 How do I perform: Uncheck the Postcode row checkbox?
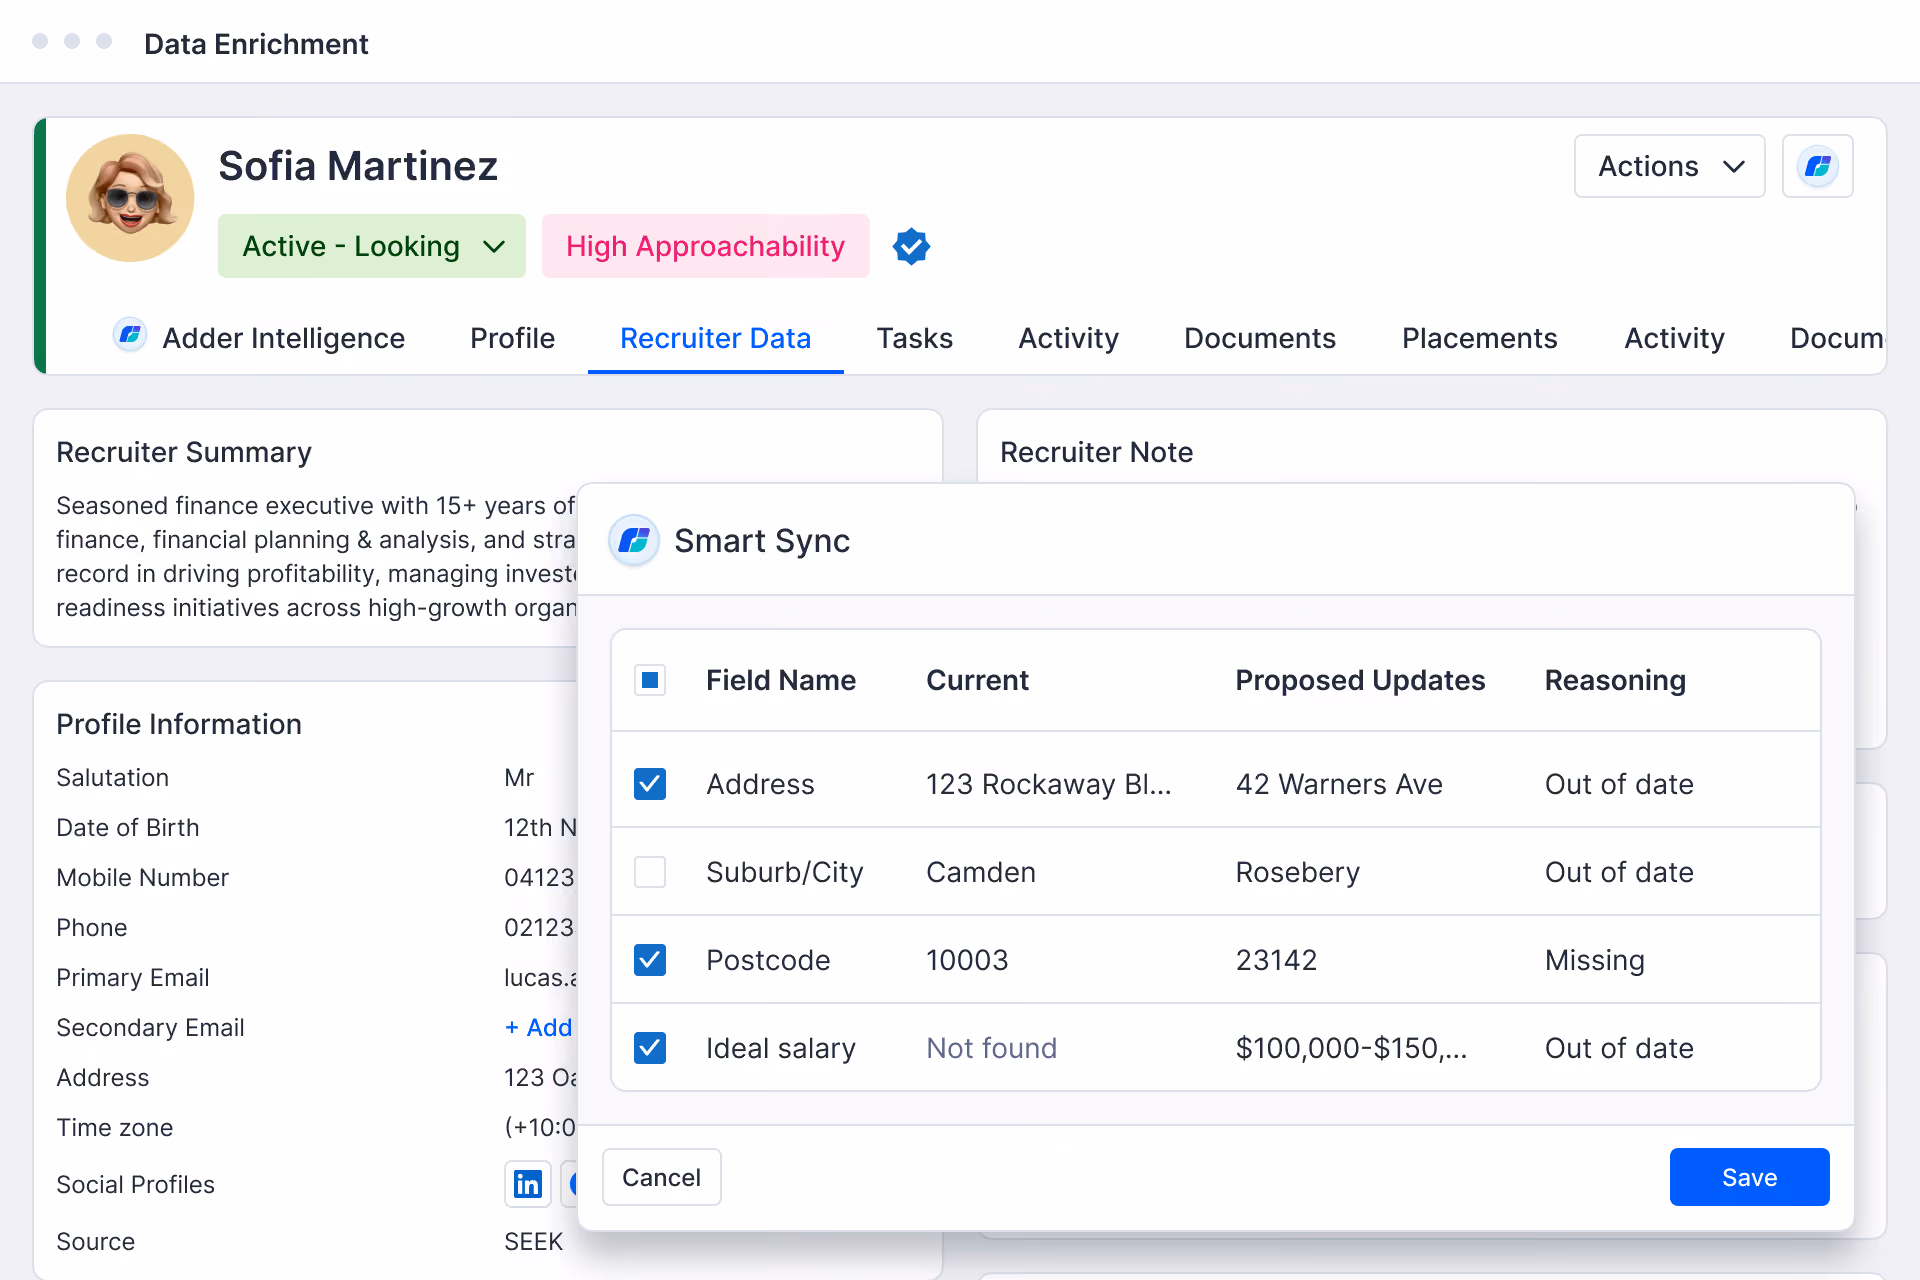(650, 960)
